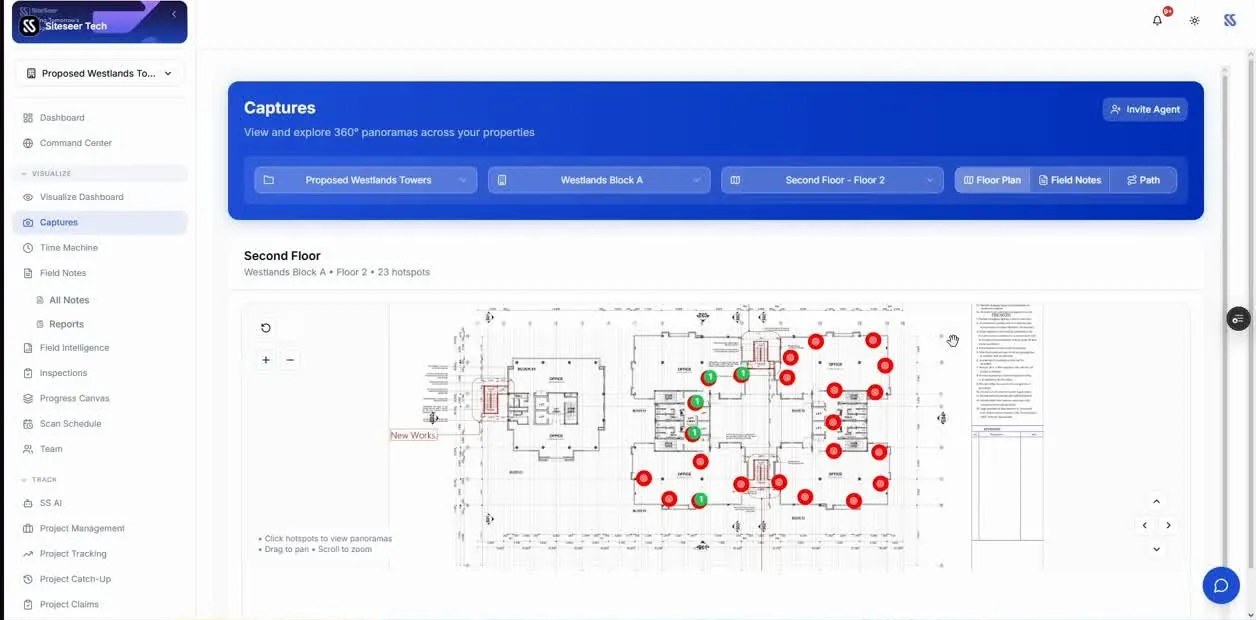Toggle the light/dark theme sun icon
Viewport: 1256px width, 620px height.
tap(1194, 20)
